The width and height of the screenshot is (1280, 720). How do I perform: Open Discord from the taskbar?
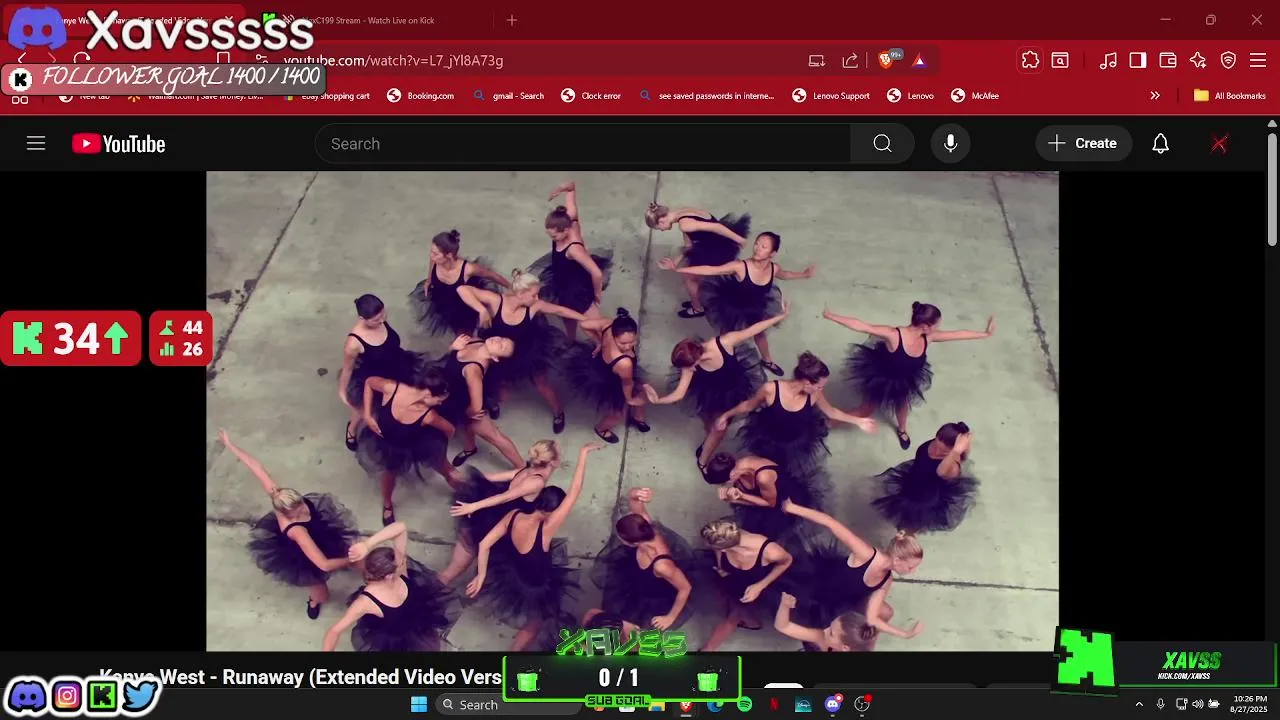[x=832, y=704]
